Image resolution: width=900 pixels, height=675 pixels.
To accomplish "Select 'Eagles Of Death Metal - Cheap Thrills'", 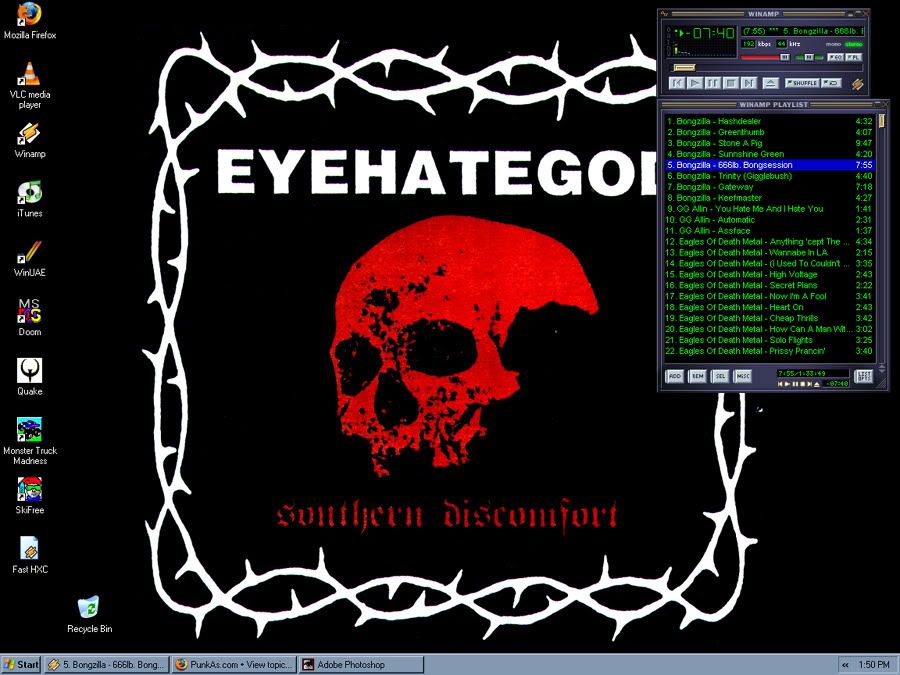I will click(x=769, y=318).
